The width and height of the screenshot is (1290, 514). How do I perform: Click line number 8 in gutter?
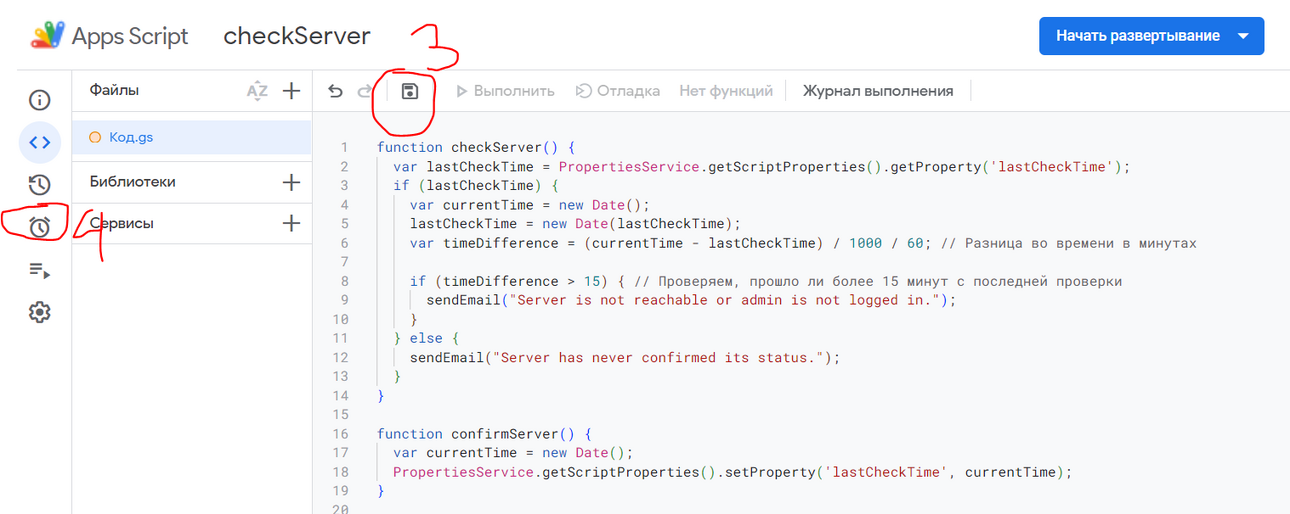click(x=344, y=281)
